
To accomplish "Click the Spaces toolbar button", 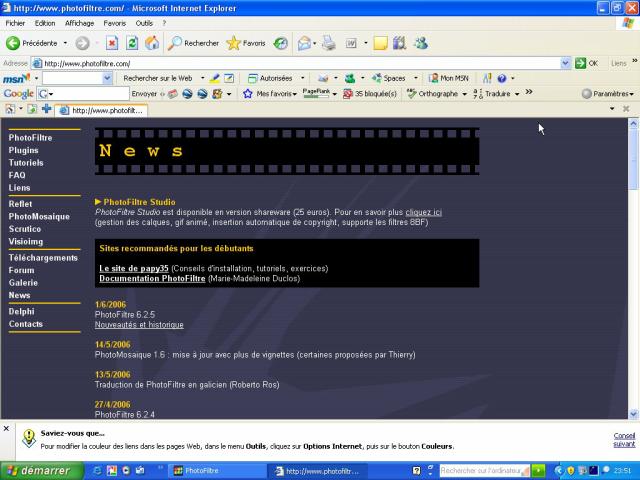I will (389, 78).
